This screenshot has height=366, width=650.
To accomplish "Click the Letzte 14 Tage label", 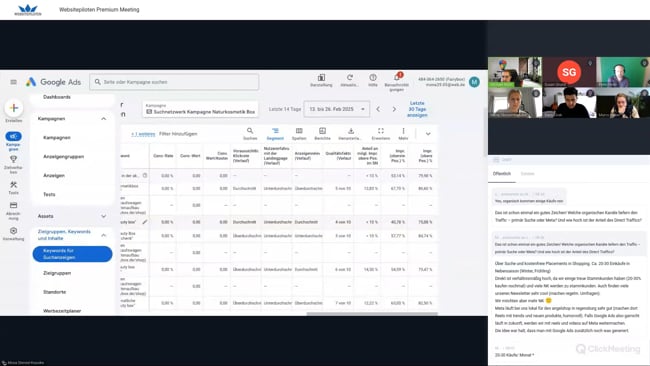I will (285, 109).
